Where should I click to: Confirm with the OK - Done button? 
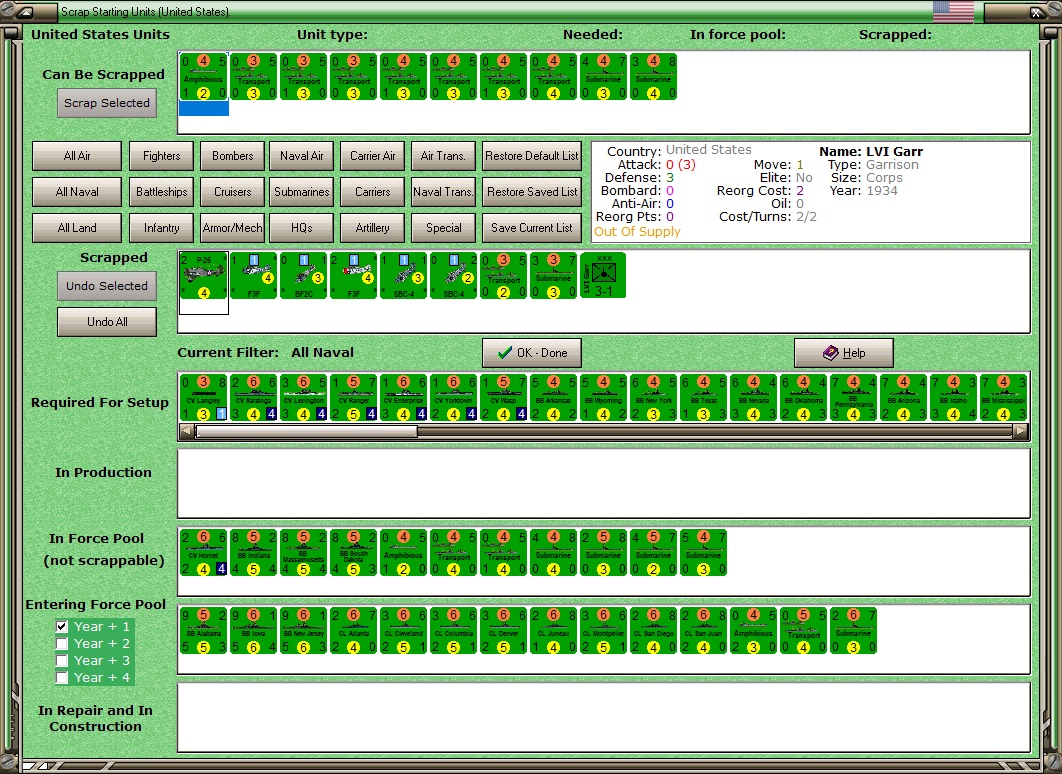tap(532, 353)
